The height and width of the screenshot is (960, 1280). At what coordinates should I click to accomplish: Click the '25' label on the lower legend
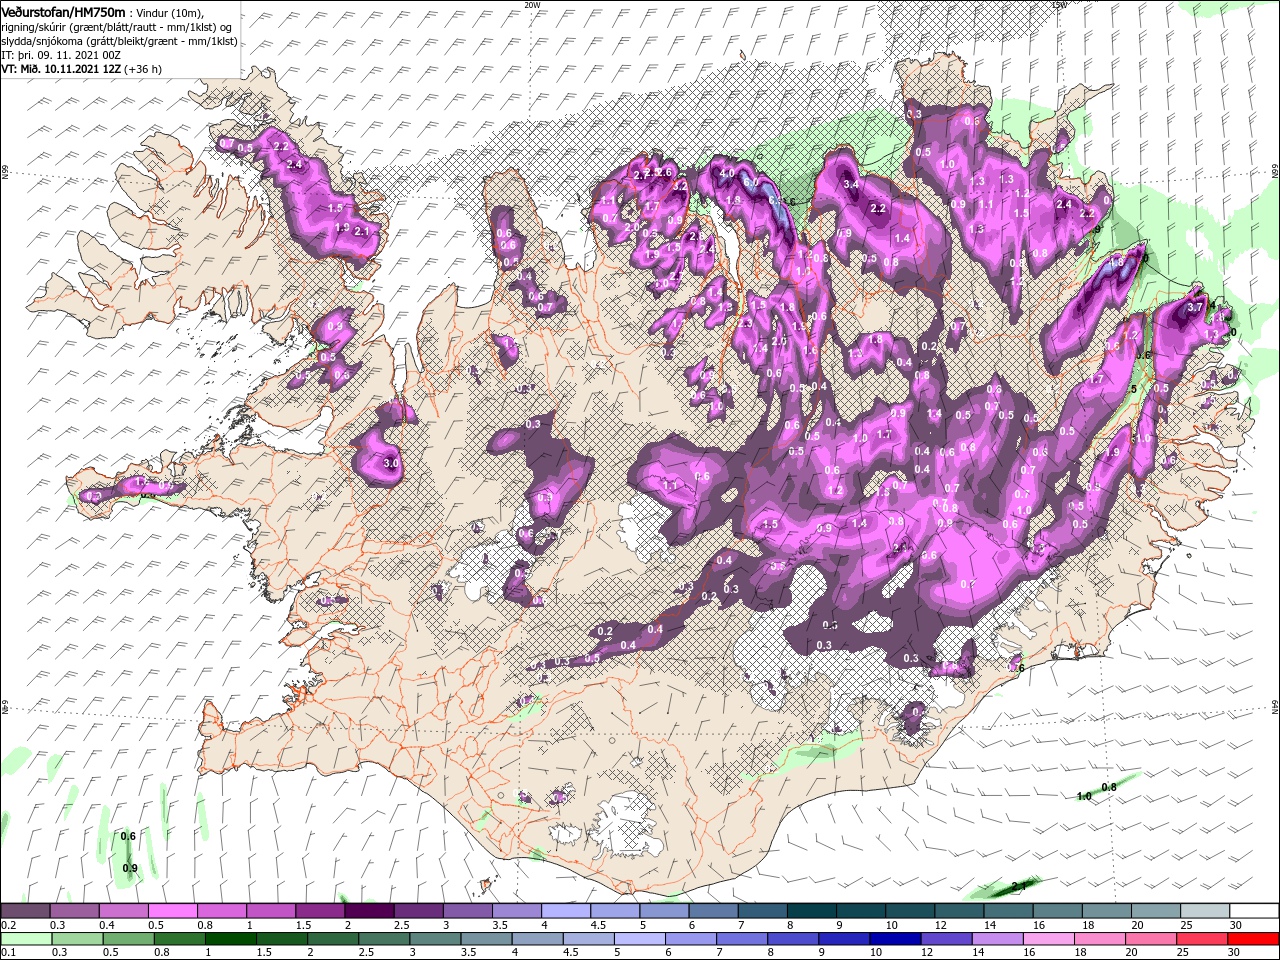1185,953
